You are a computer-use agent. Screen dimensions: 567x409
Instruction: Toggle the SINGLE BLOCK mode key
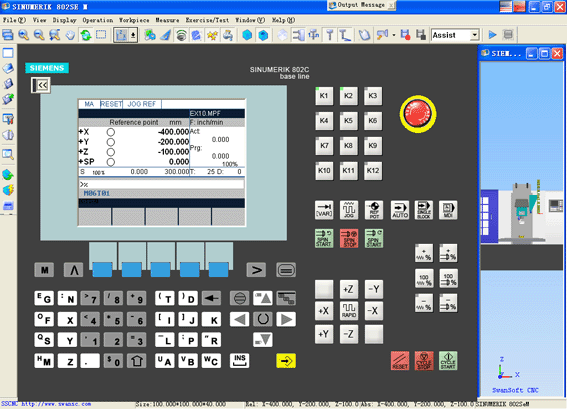coord(423,210)
